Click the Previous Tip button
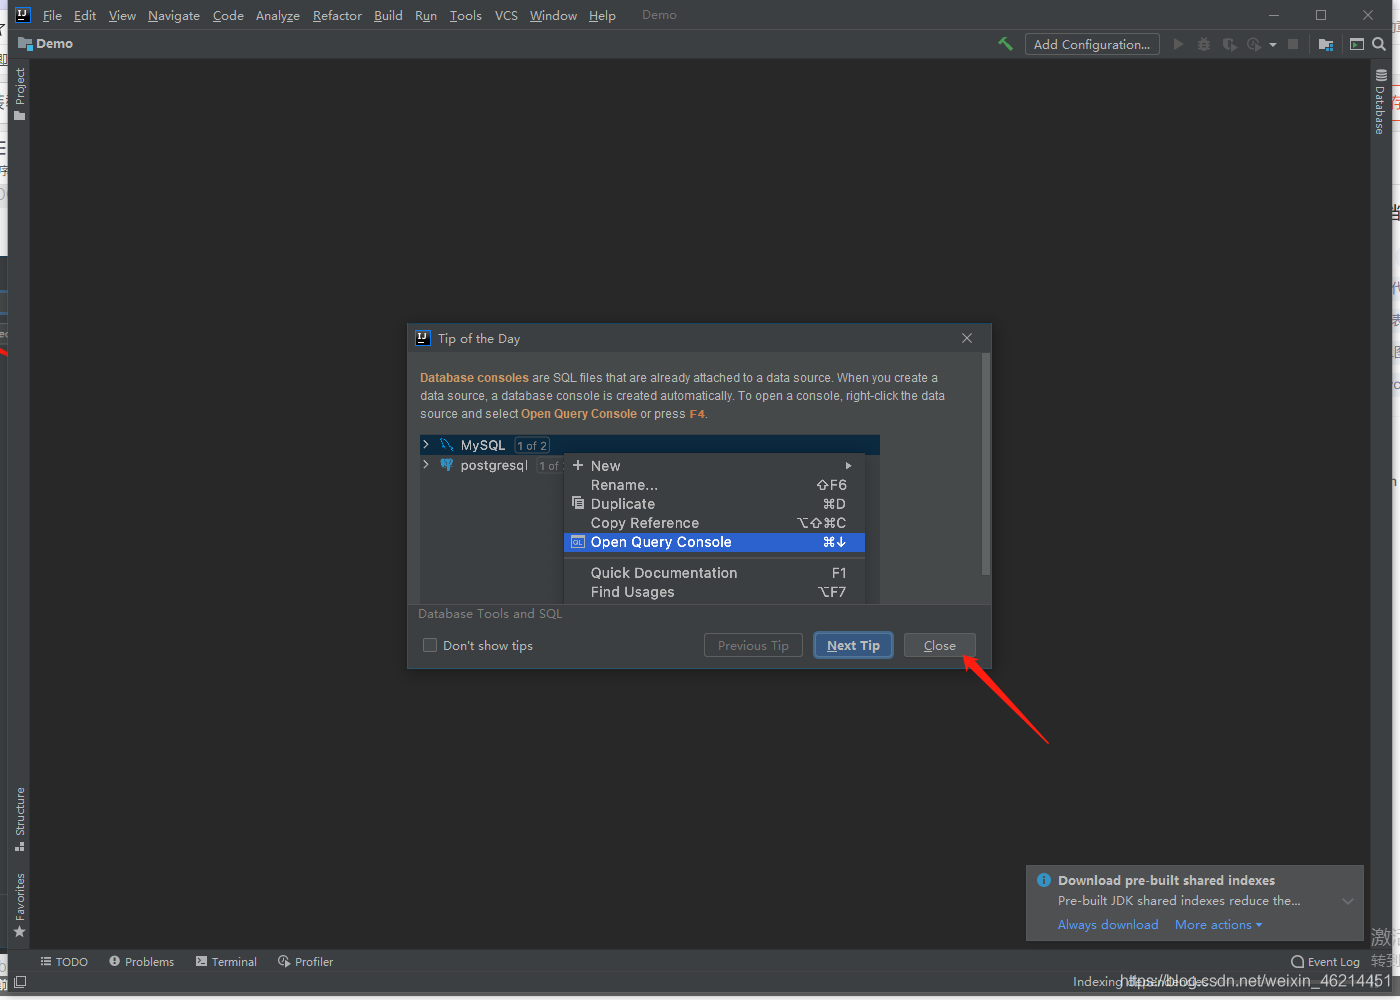Viewport: 1400px width, 1000px height. point(753,646)
